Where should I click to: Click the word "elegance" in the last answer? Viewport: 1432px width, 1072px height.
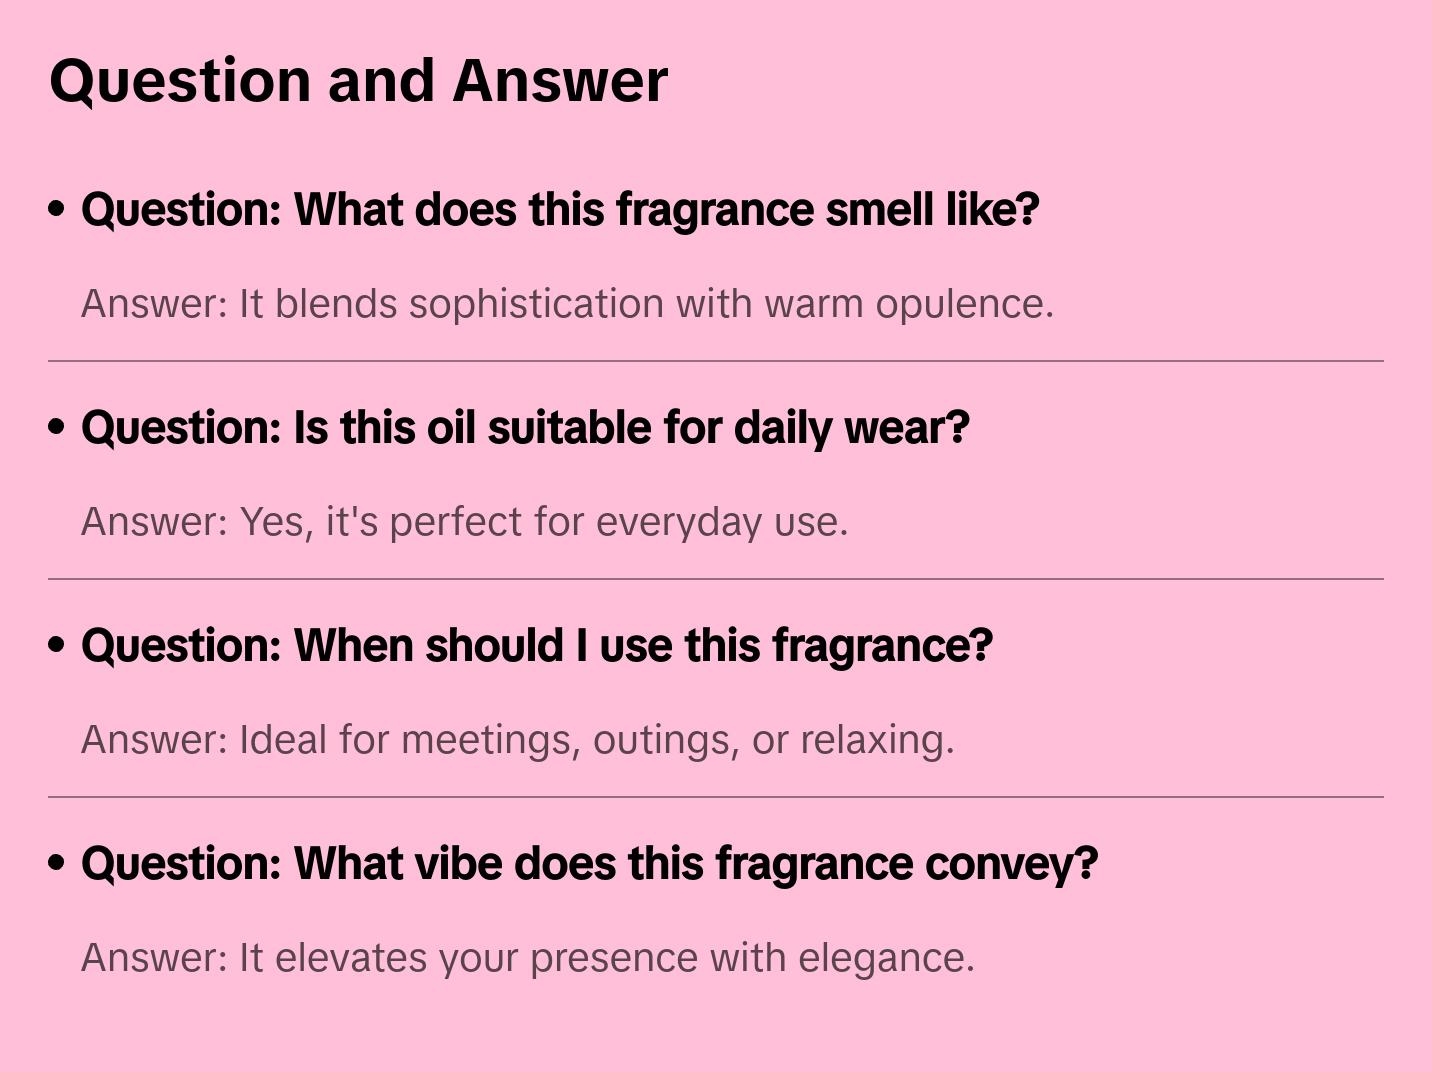(x=885, y=958)
